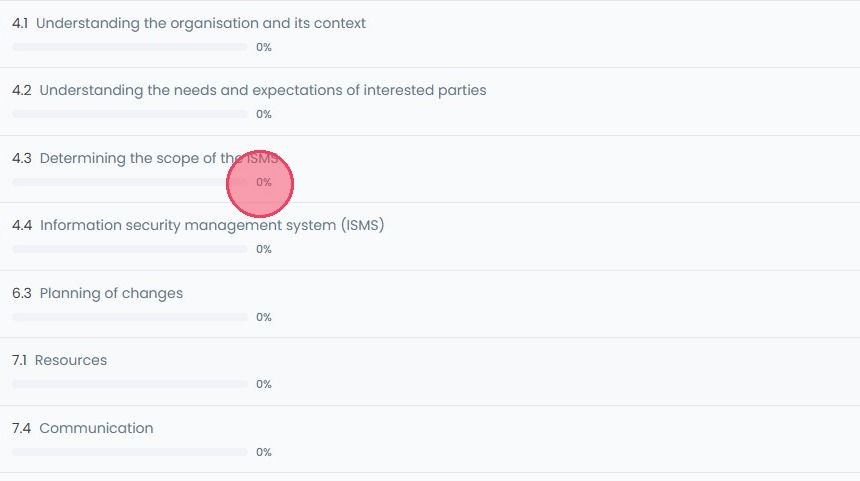Viewport: 860px width, 481px height.
Task: Click the progress bar under Communication
Action: click(130, 452)
